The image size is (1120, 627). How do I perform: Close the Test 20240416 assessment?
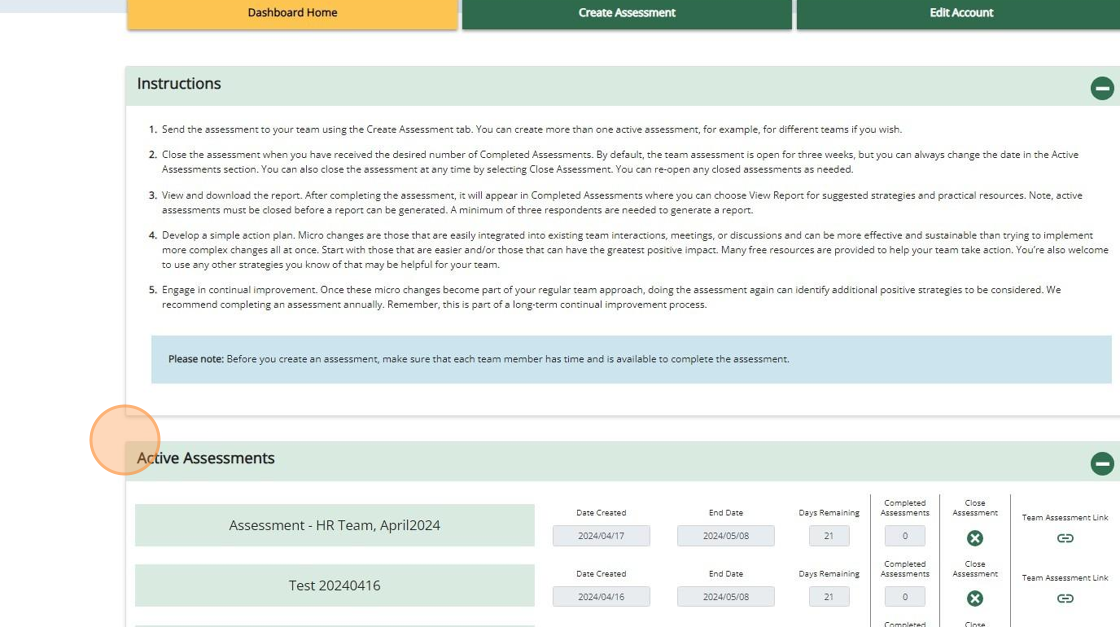tap(975, 598)
